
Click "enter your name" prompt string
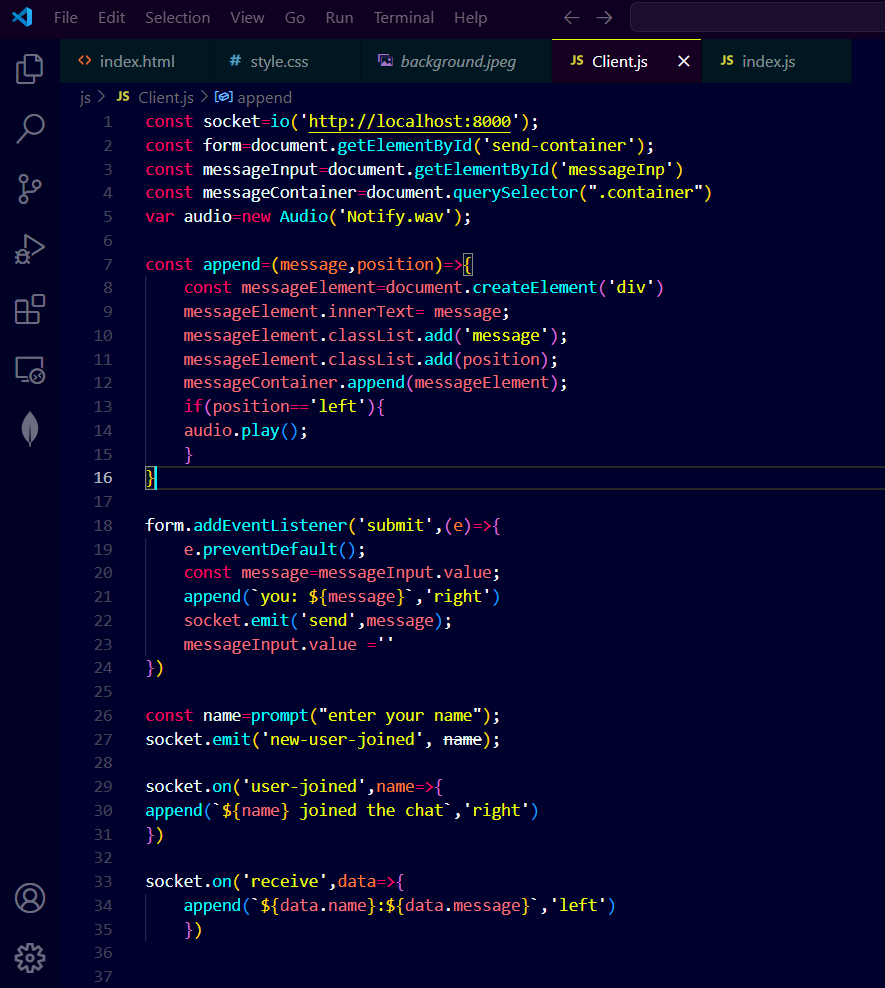click(x=400, y=716)
